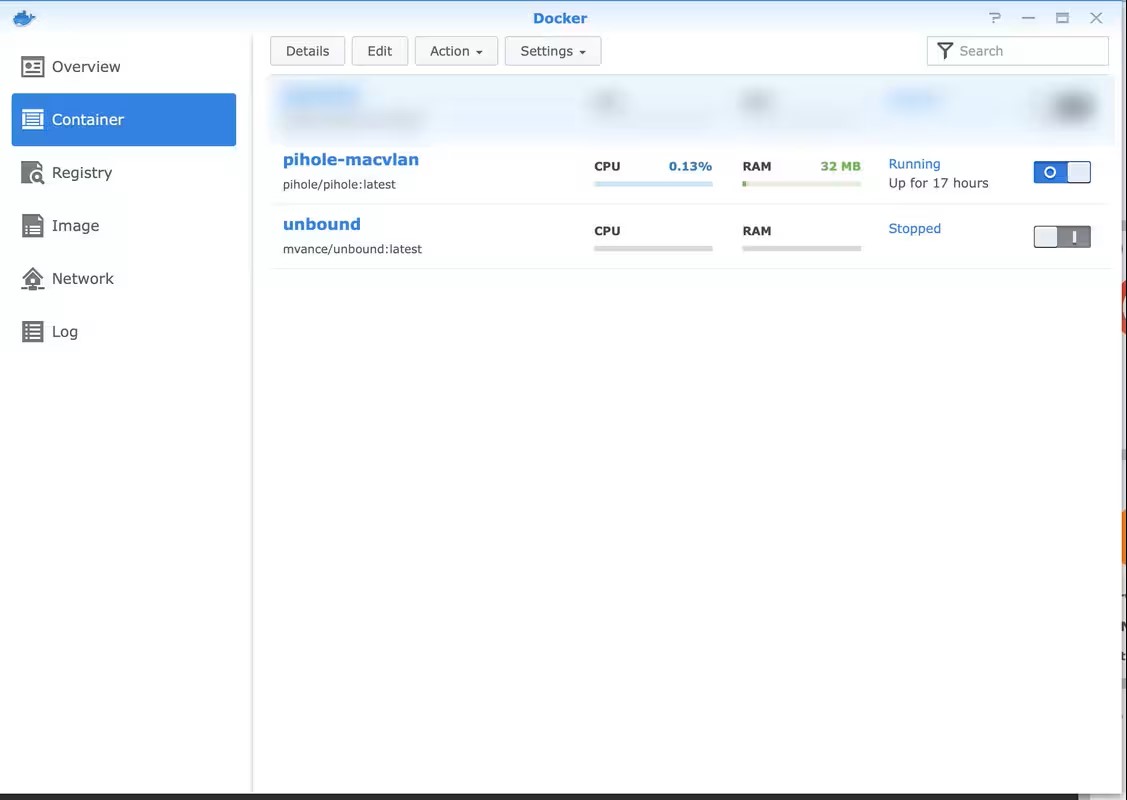Click the Overview sidebar icon
1127x800 pixels.
pyautogui.click(x=33, y=67)
